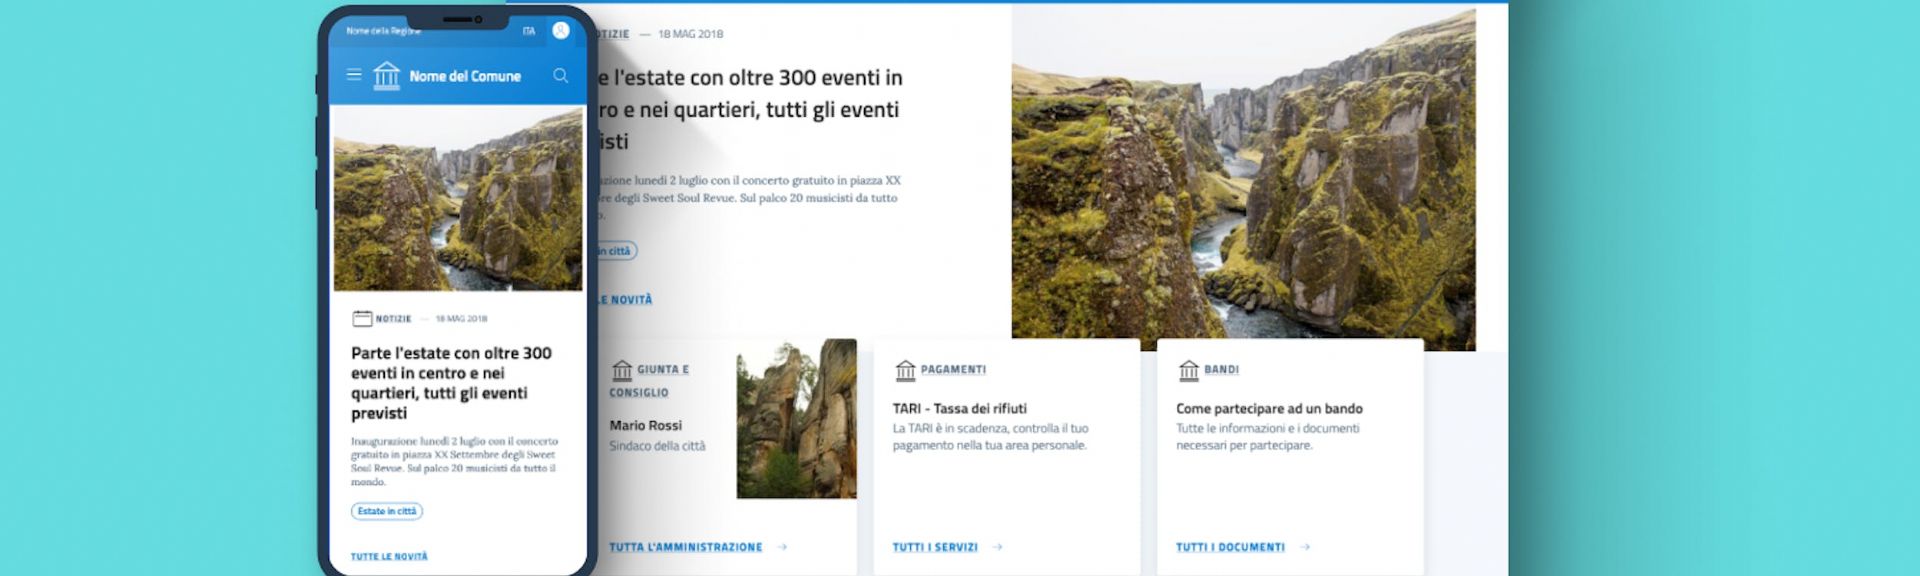The height and width of the screenshot is (576, 1920).
Task: Click the municipality building logo icon
Action: click(x=386, y=76)
